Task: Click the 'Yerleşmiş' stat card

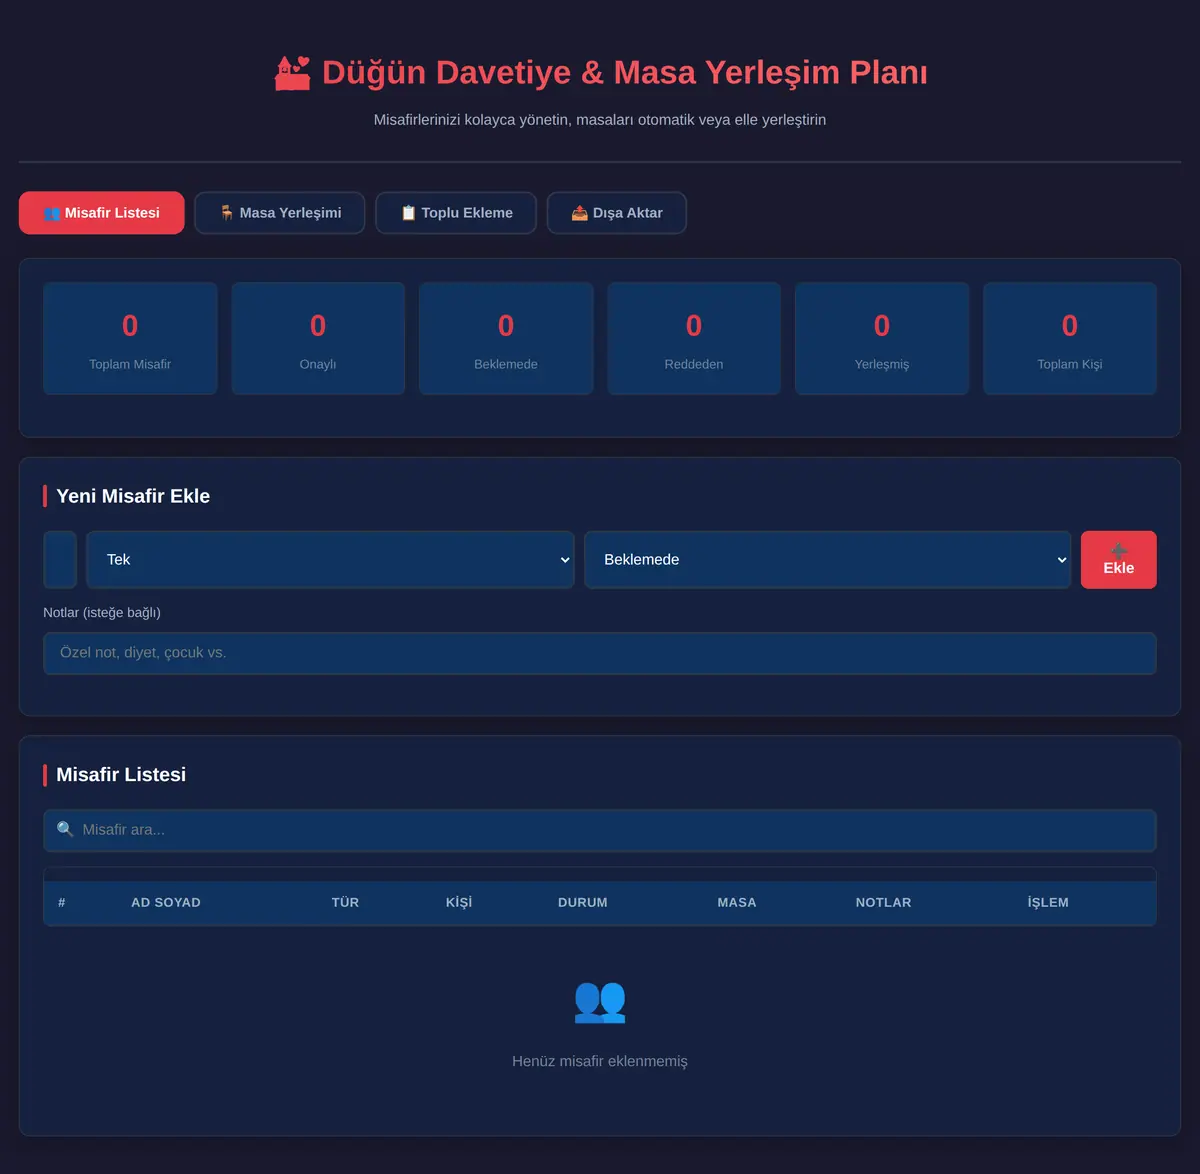Action: point(882,338)
